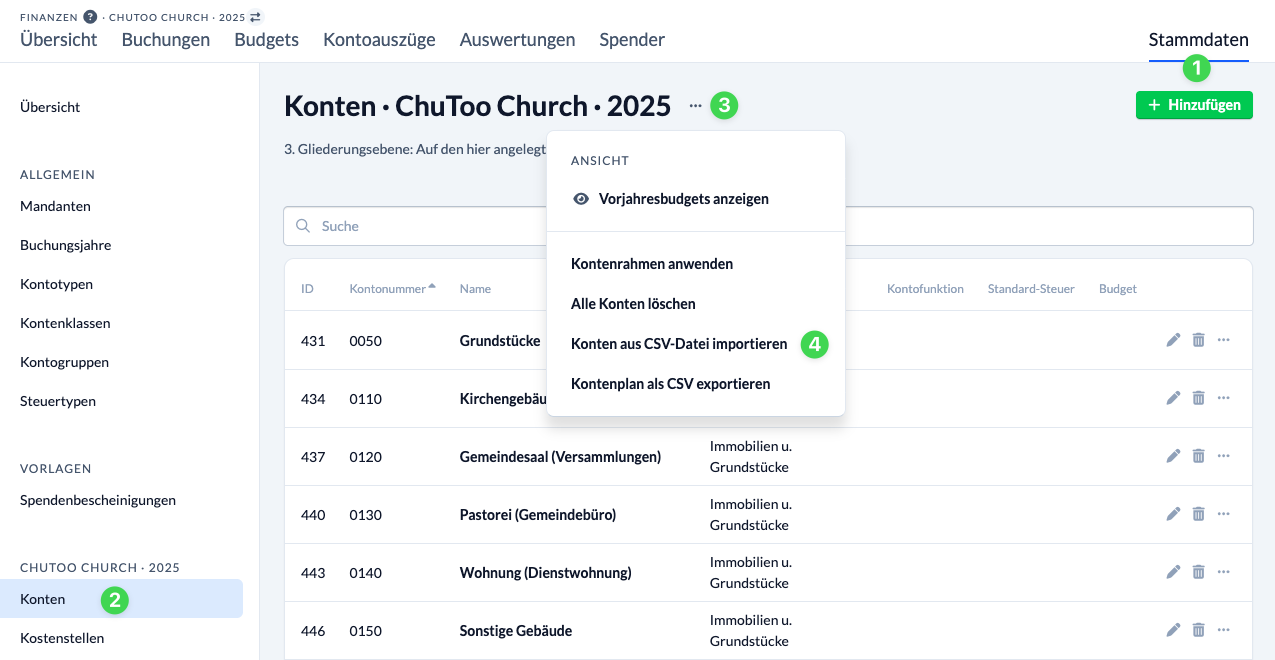This screenshot has height=660, width=1275.
Task: Select Kontenplan als CSV exportieren
Action: (670, 384)
